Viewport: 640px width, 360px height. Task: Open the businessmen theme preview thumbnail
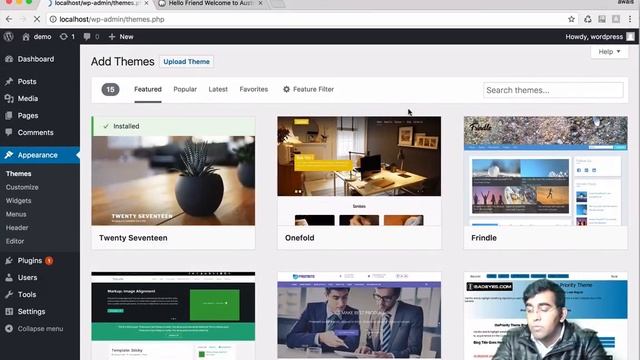click(359, 316)
